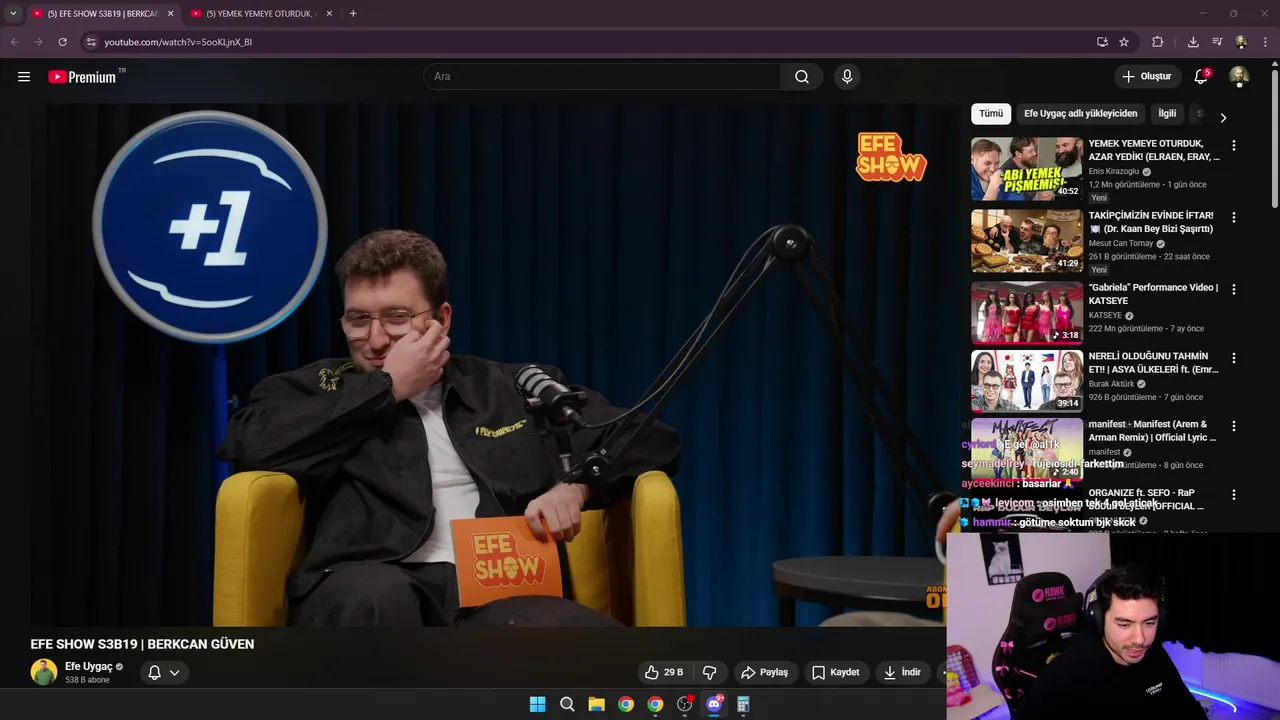The width and height of the screenshot is (1280, 720).
Task: Open the YouTube hamburger guide menu
Action: tap(24, 76)
